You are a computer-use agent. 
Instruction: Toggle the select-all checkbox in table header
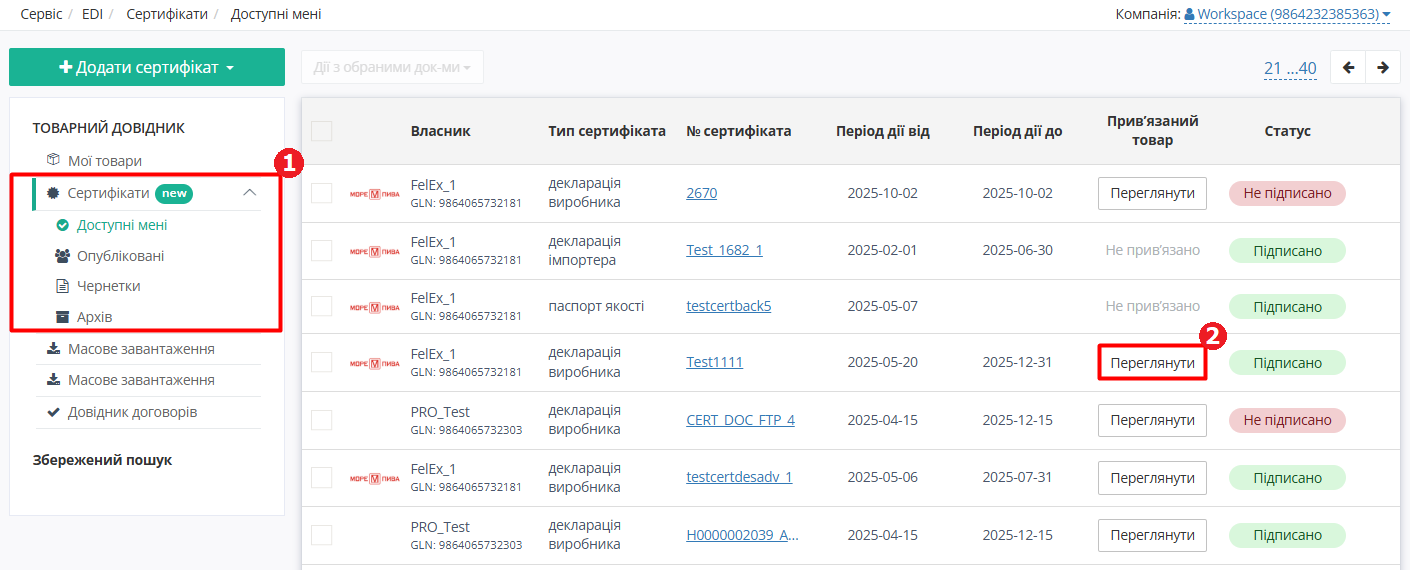click(x=321, y=131)
